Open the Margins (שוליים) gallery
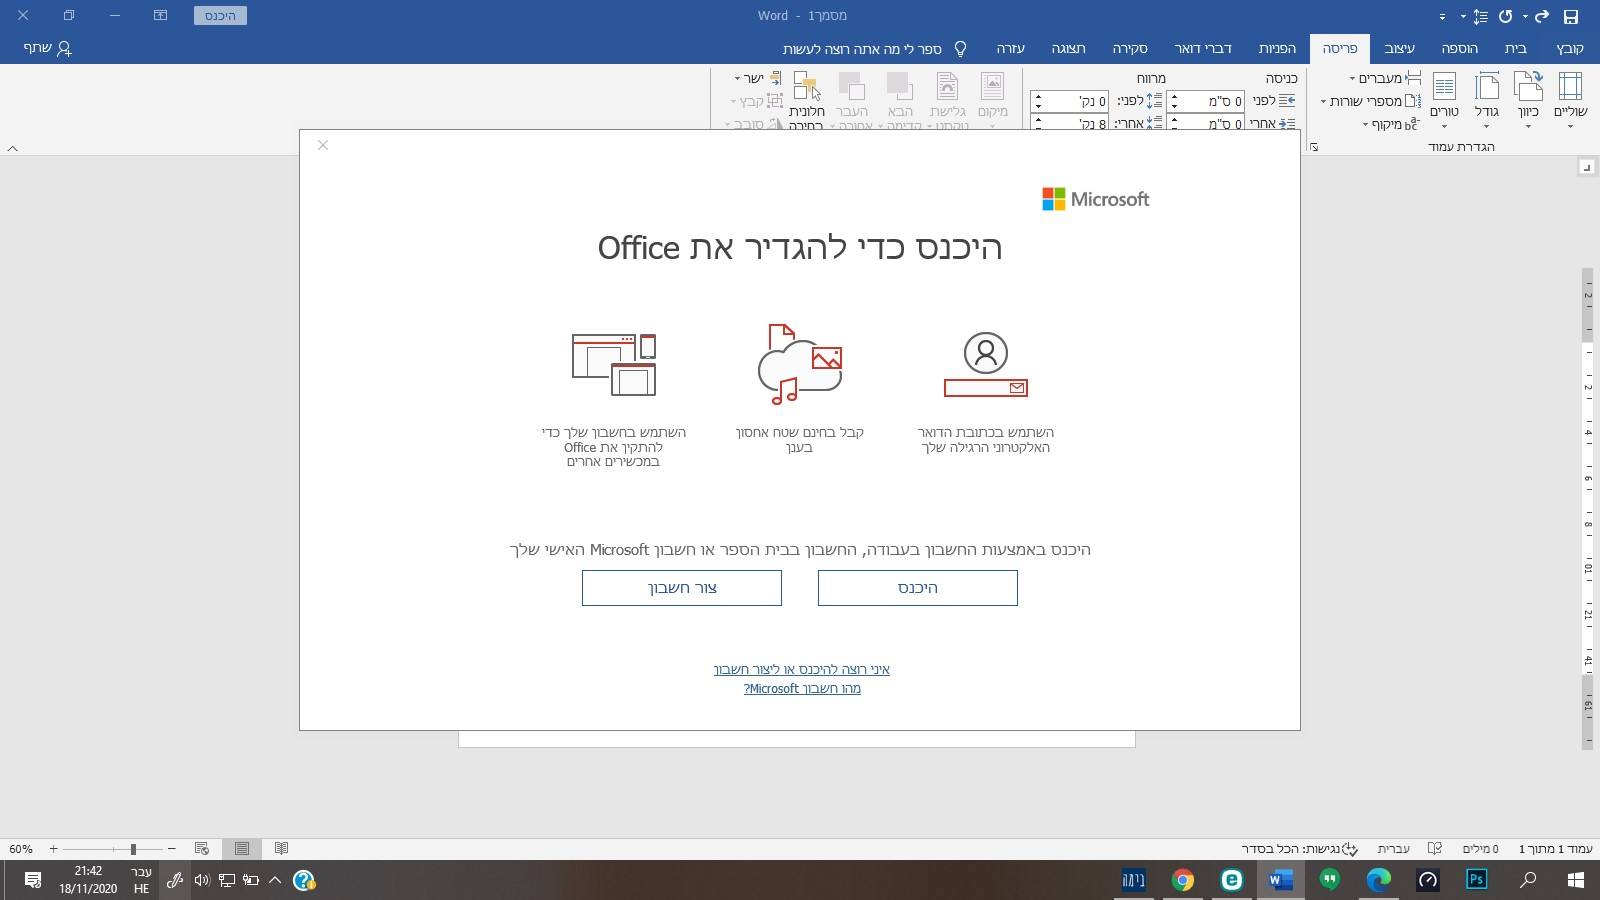Image resolution: width=1600 pixels, height=900 pixels. point(1570,98)
